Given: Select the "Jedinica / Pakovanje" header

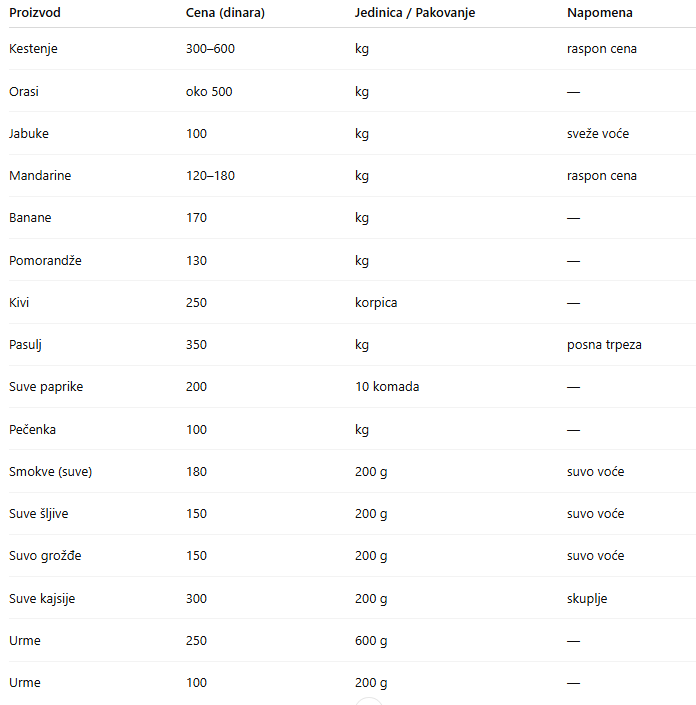Looking at the screenshot, I should point(414,13).
